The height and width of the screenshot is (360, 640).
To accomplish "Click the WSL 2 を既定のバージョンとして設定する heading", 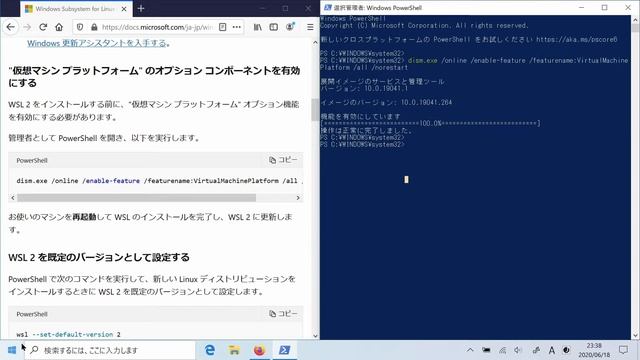I will 99,257.
